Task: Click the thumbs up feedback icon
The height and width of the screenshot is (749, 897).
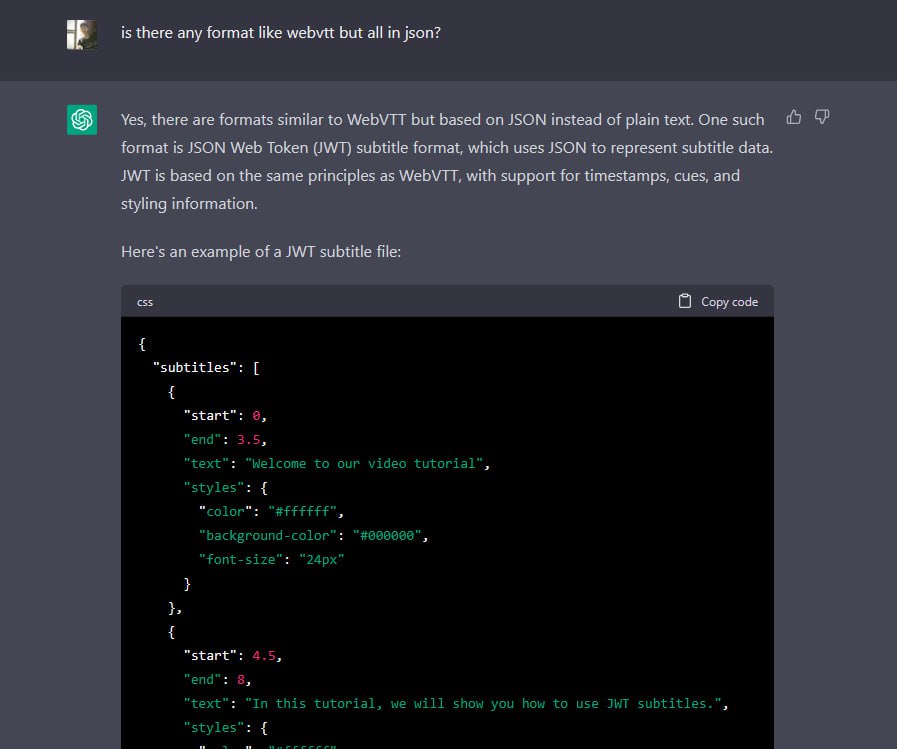Action: click(x=793, y=117)
